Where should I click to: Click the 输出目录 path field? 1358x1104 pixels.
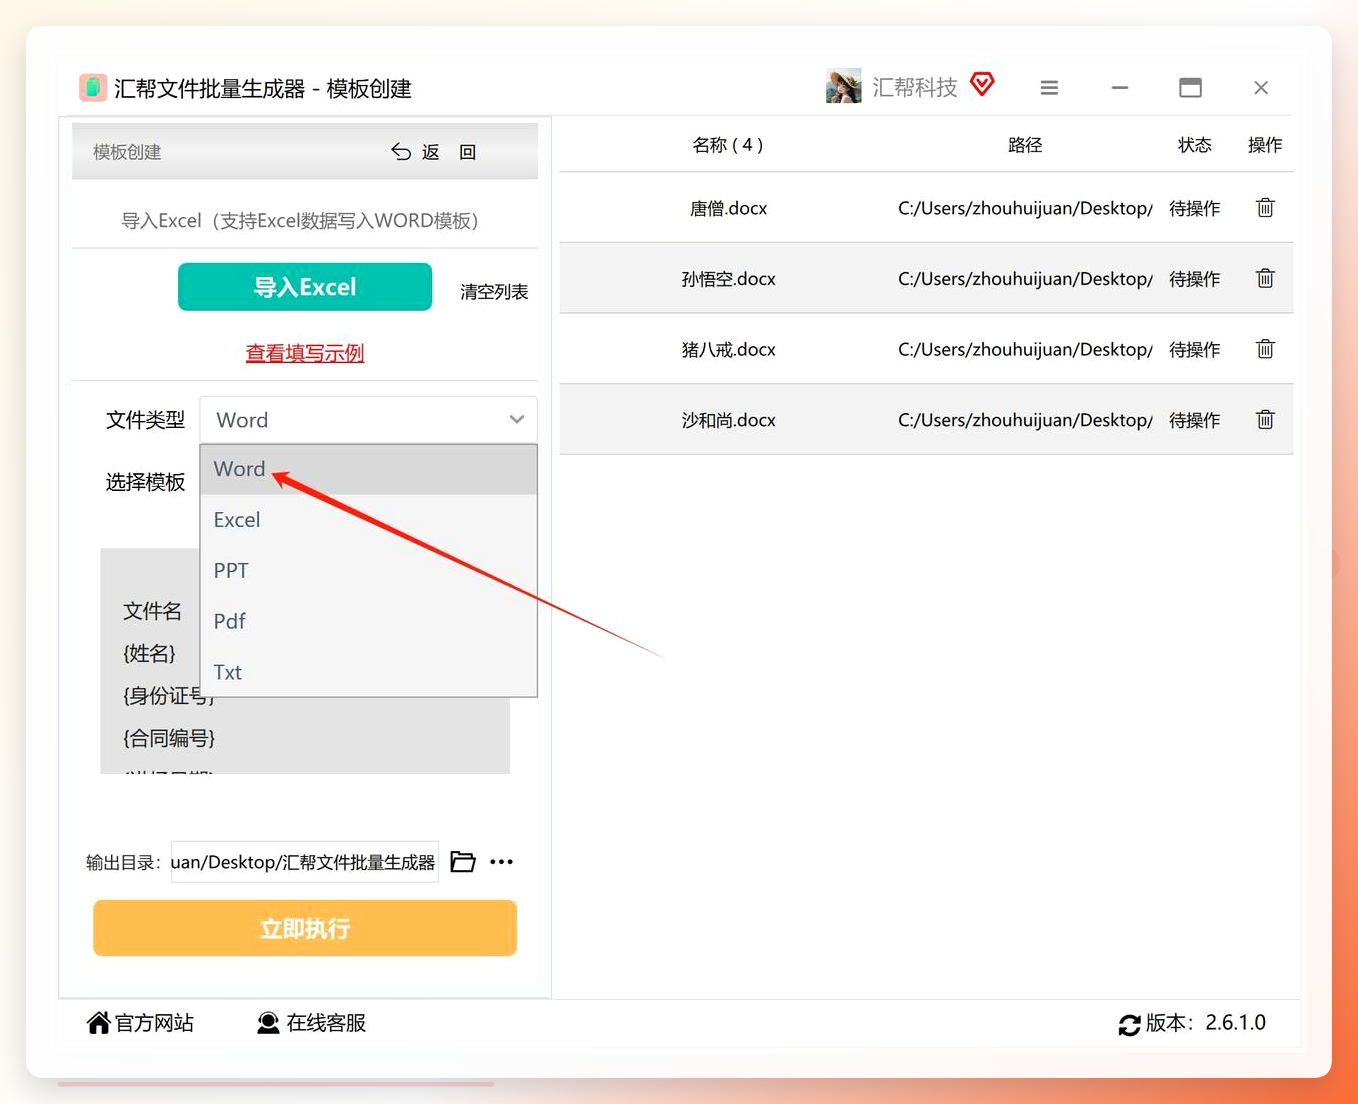305,862
